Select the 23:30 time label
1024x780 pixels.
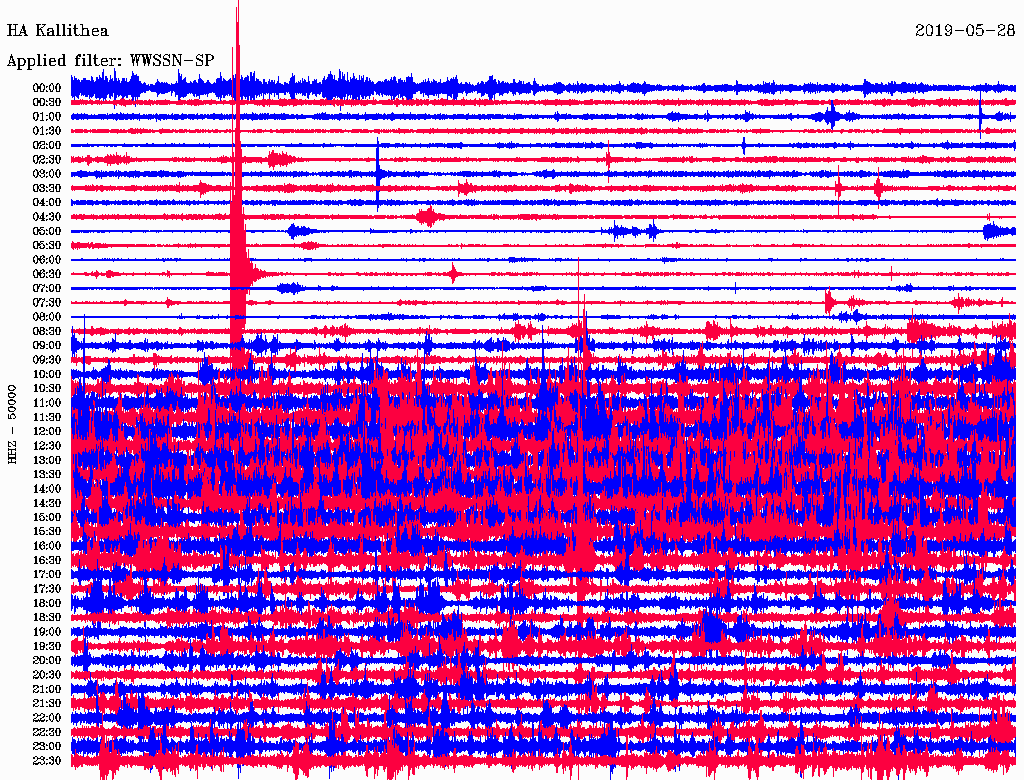(47, 761)
